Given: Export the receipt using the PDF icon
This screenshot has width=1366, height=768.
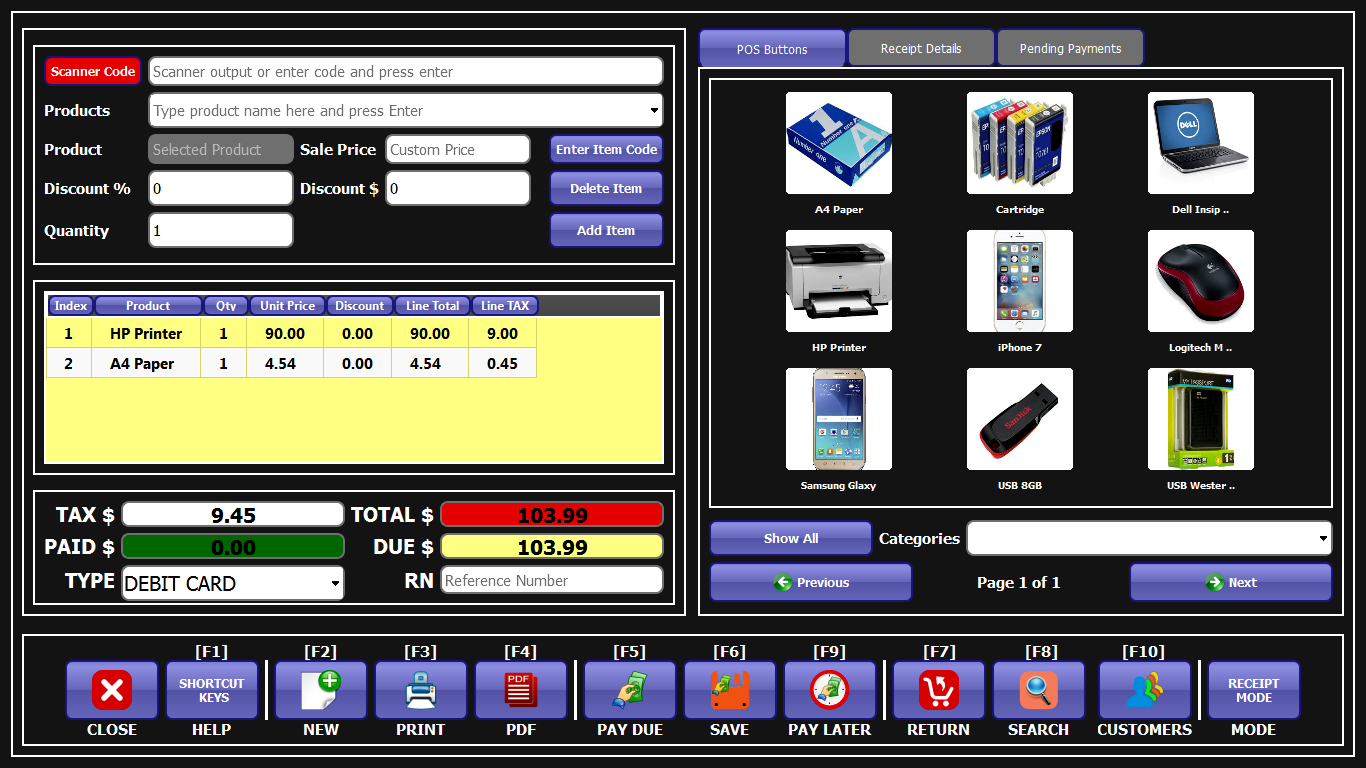Looking at the screenshot, I should pyautogui.click(x=520, y=690).
